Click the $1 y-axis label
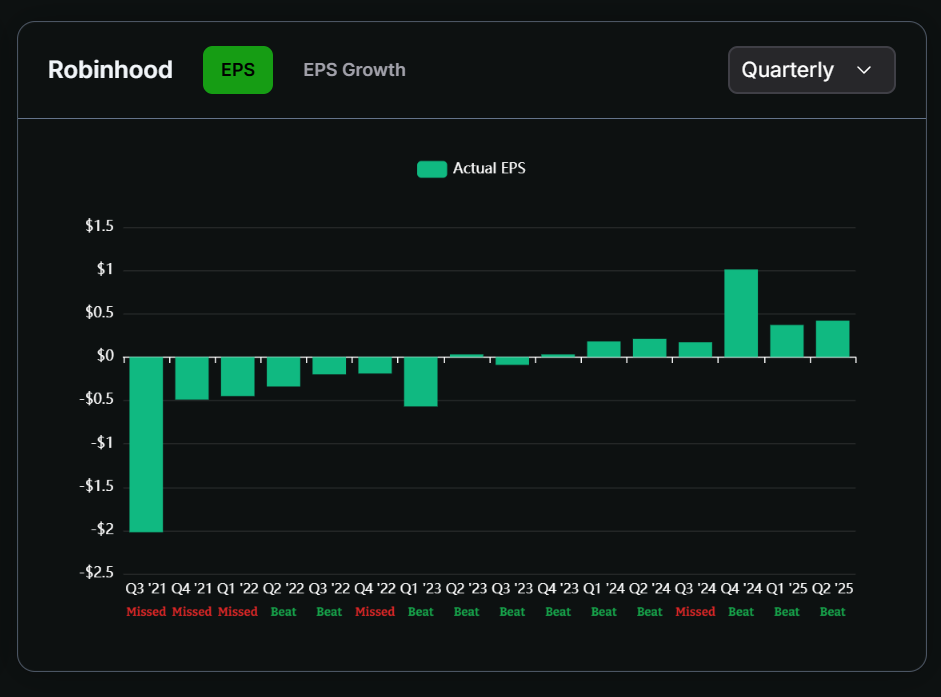This screenshot has height=697, width=941. [105, 270]
